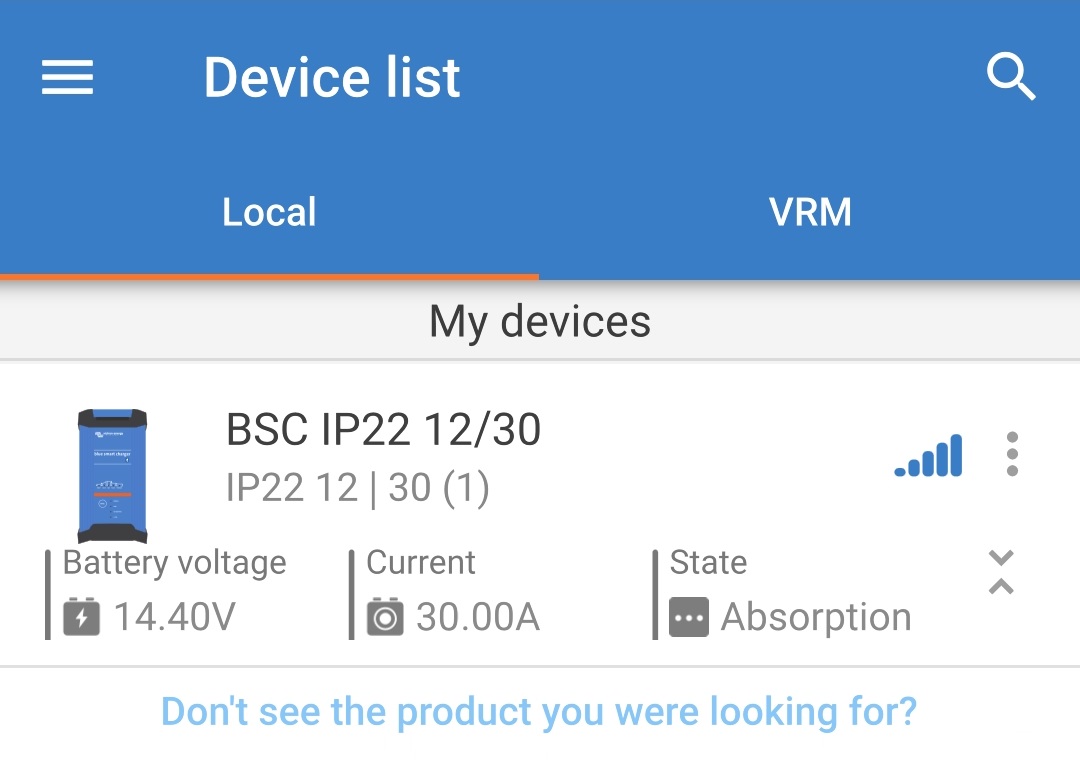The height and width of the screenshot is (760, 1080).
Task: Toggle the State field indicator bar
Action: [657, 589]
